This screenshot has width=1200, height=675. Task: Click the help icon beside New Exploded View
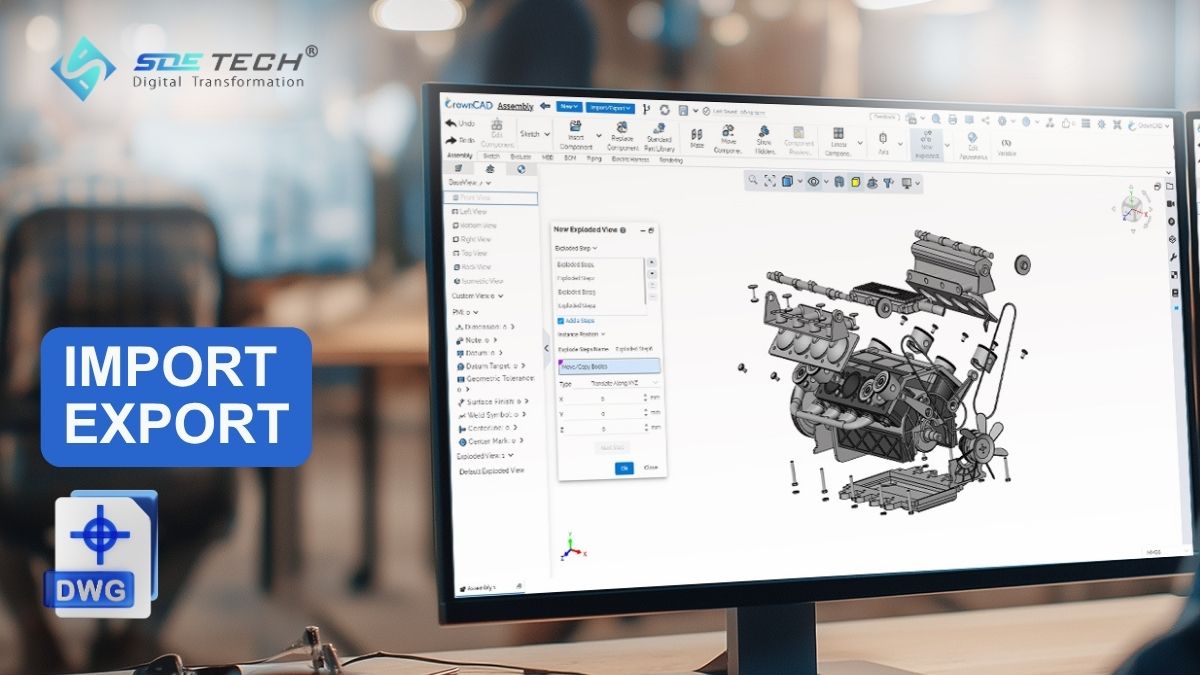tap(623, 230)
